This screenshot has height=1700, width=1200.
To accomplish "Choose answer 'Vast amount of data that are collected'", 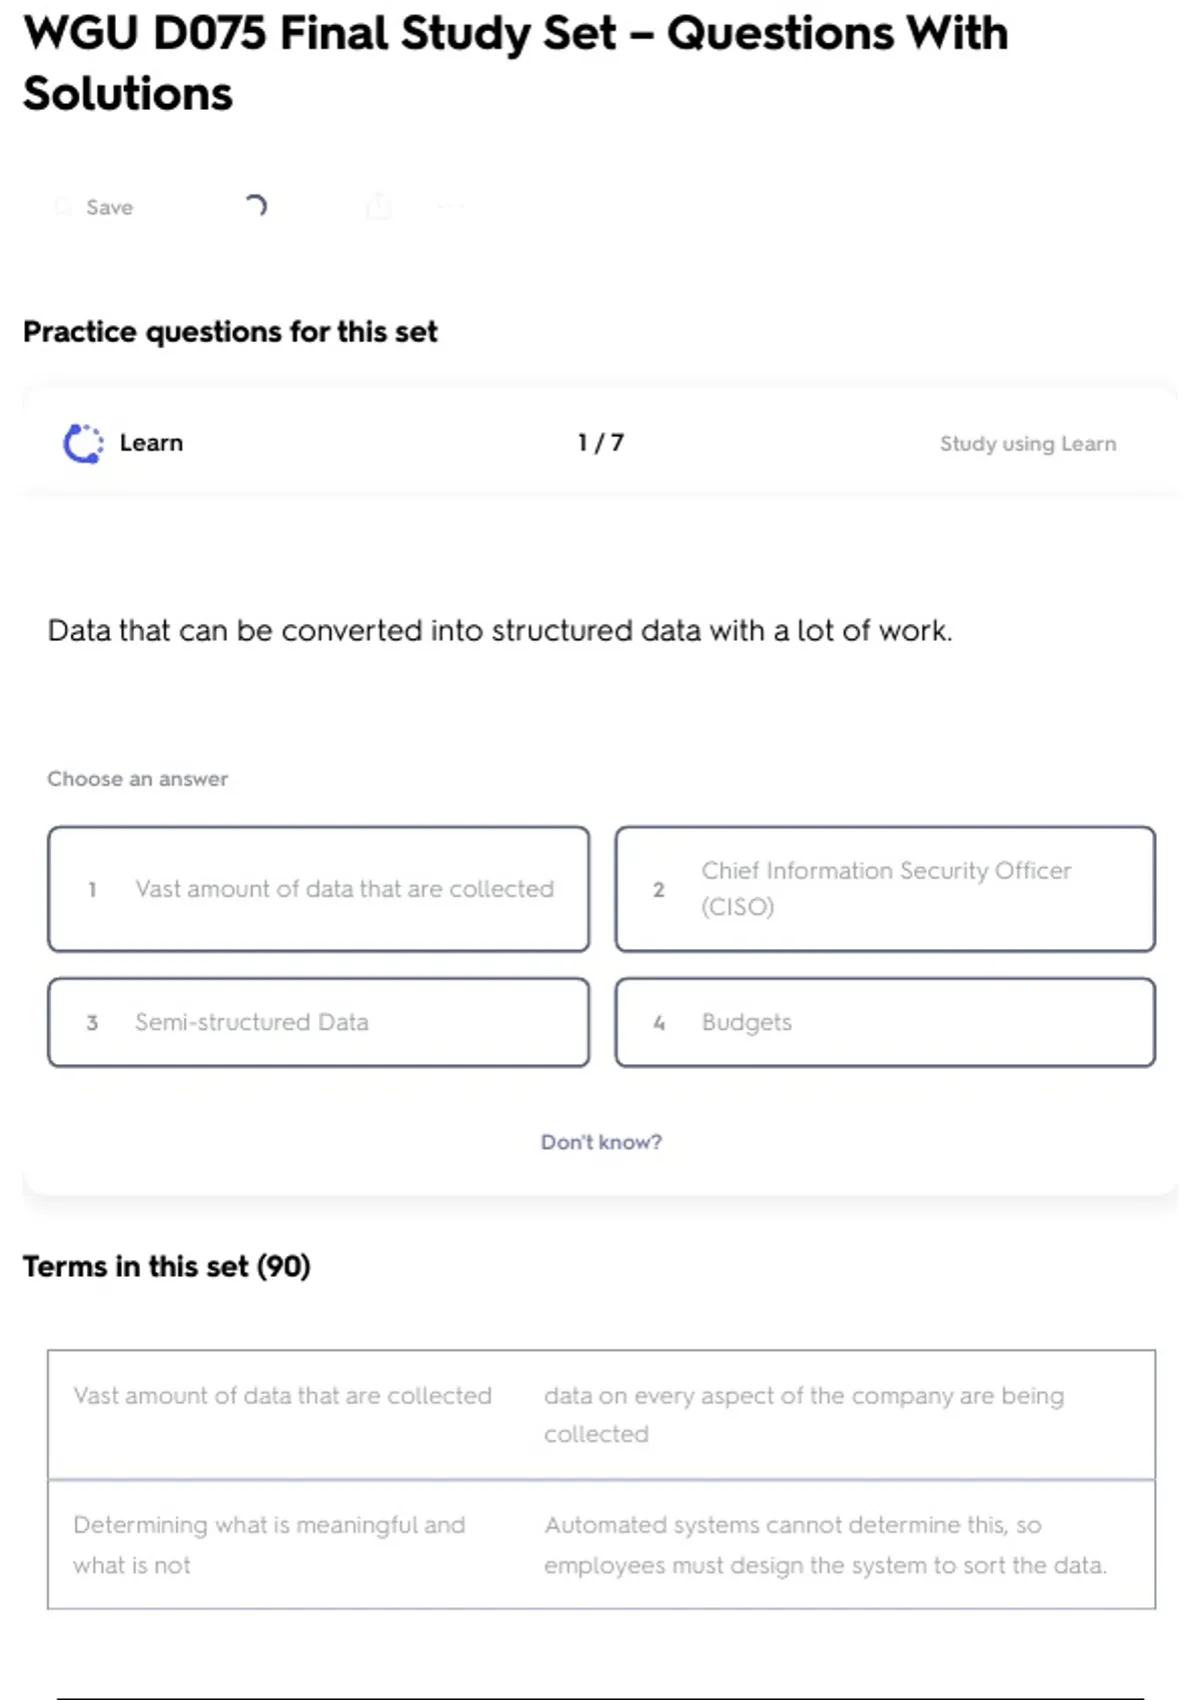I will [318, 889].
